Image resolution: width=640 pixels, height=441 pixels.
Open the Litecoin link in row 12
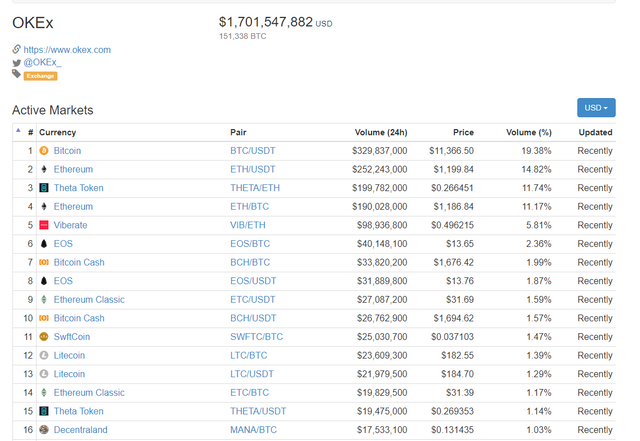(69, 355)
